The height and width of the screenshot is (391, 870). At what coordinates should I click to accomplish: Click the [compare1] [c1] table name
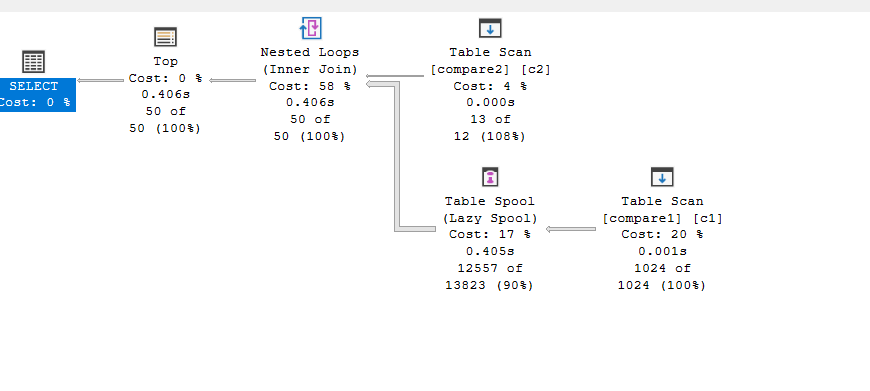point(662,218)
